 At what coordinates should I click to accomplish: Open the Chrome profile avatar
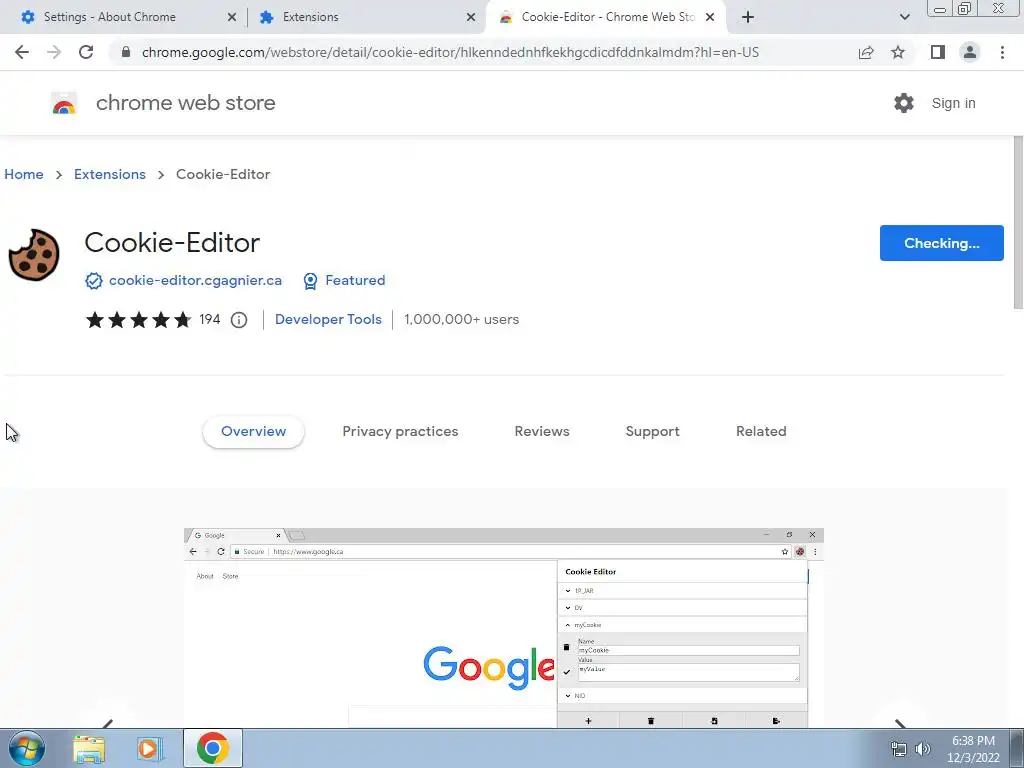(970, 52)
